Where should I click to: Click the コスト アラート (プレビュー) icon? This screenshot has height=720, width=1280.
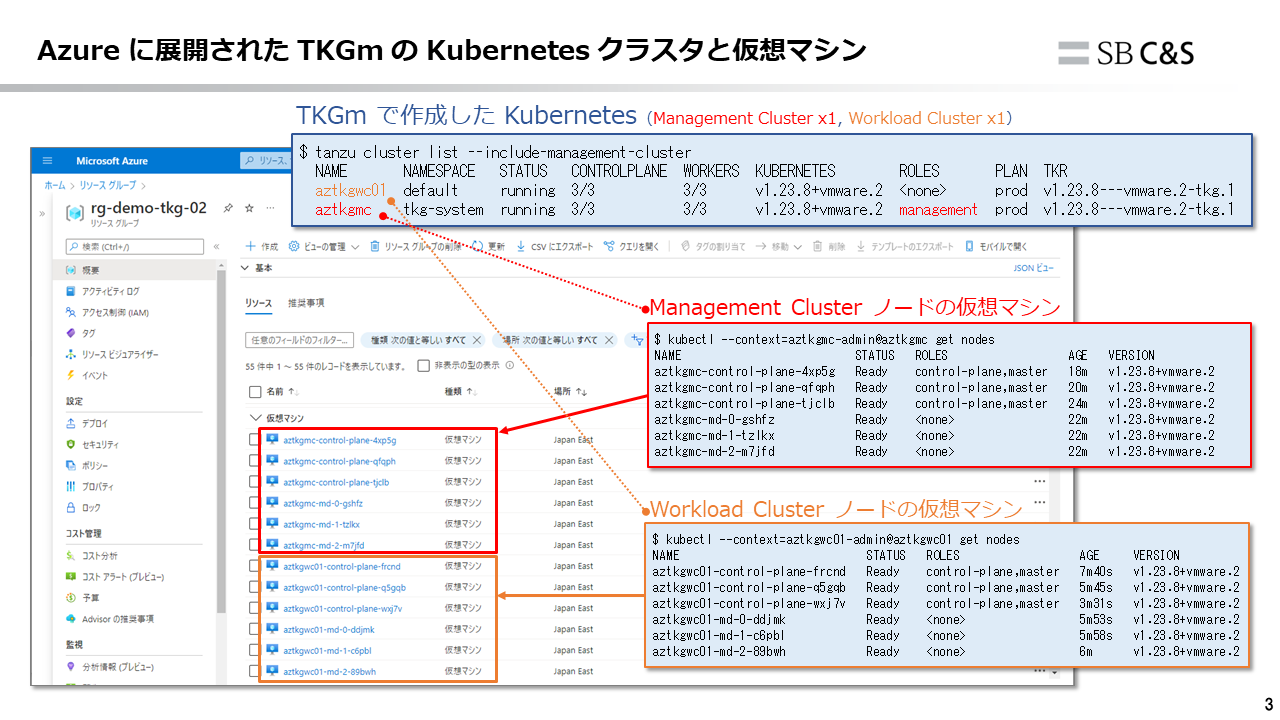pyautogui.click(x=71, y=576)
